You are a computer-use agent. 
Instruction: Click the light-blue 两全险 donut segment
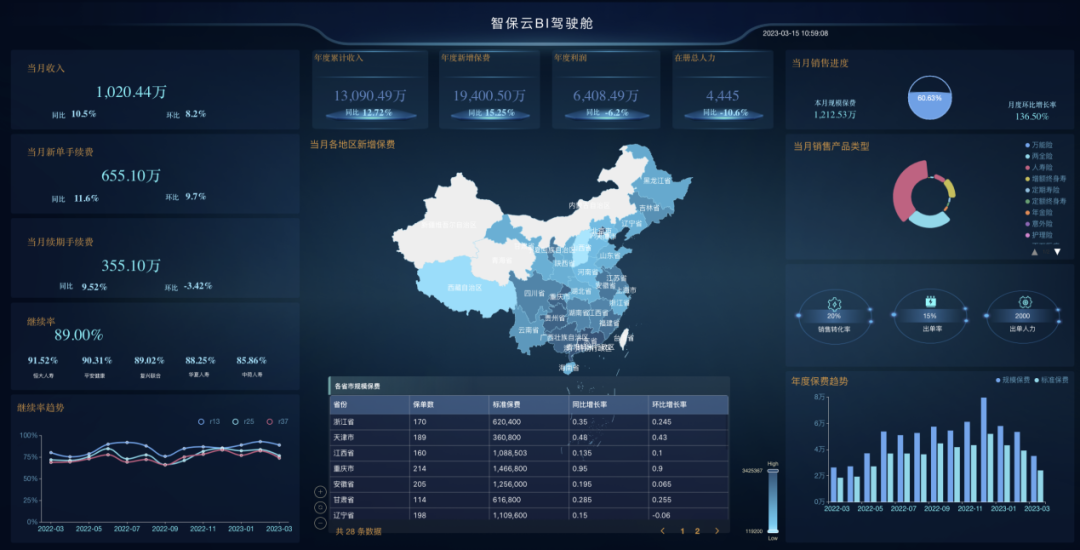tap(929, 220)
